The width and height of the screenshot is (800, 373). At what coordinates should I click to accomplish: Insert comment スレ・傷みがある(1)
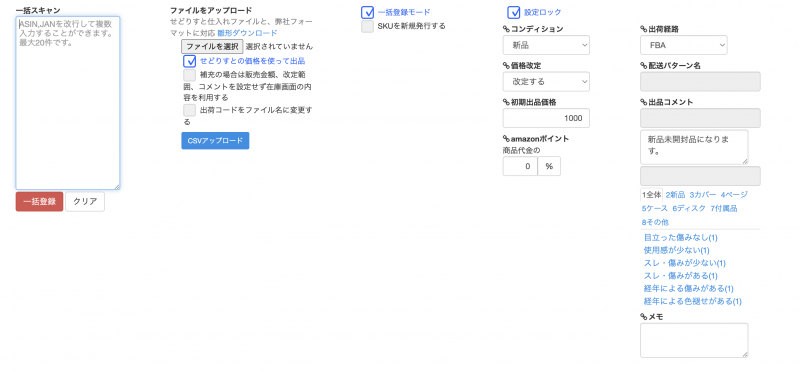(x=681, y=276)
